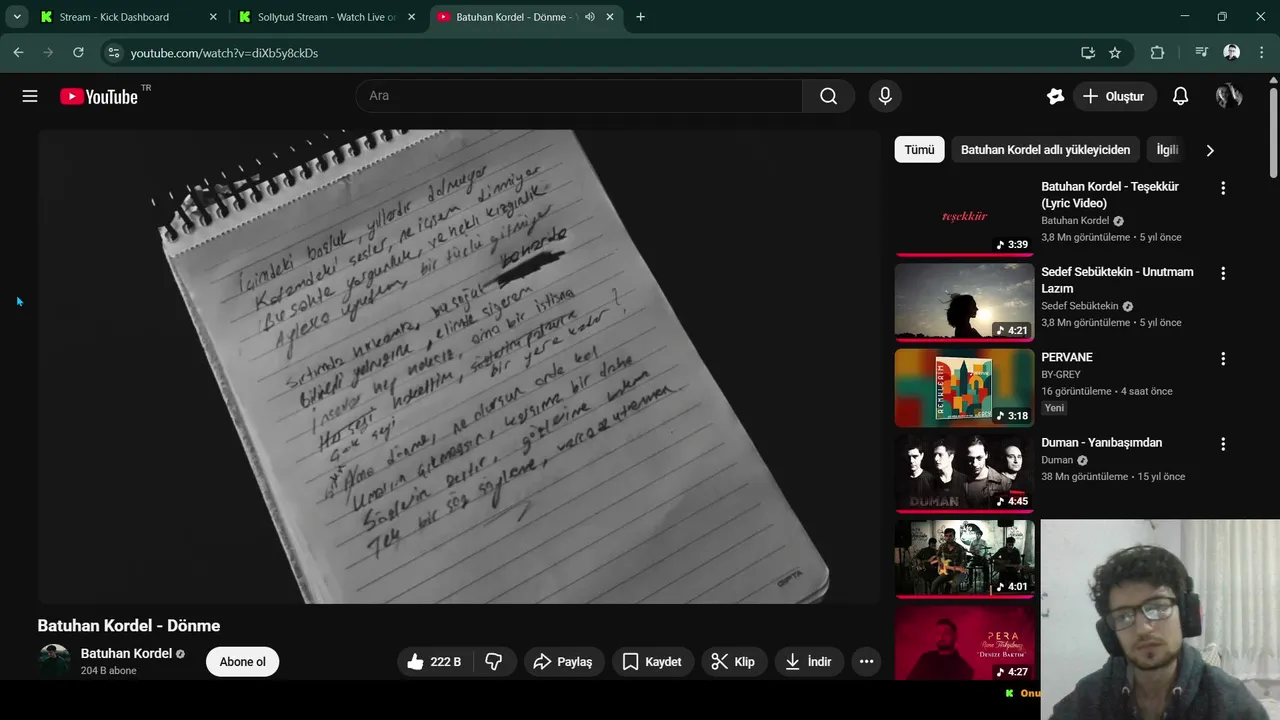
Task: Open Batuhan Kordel channel name link
Action: pyautogui.click(x=126, y=653)
